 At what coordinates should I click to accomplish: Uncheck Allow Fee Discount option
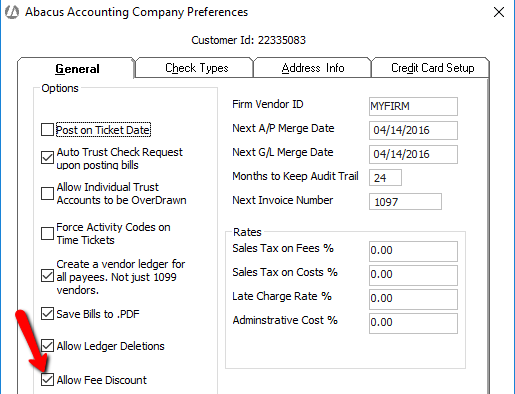coord(47,379)
